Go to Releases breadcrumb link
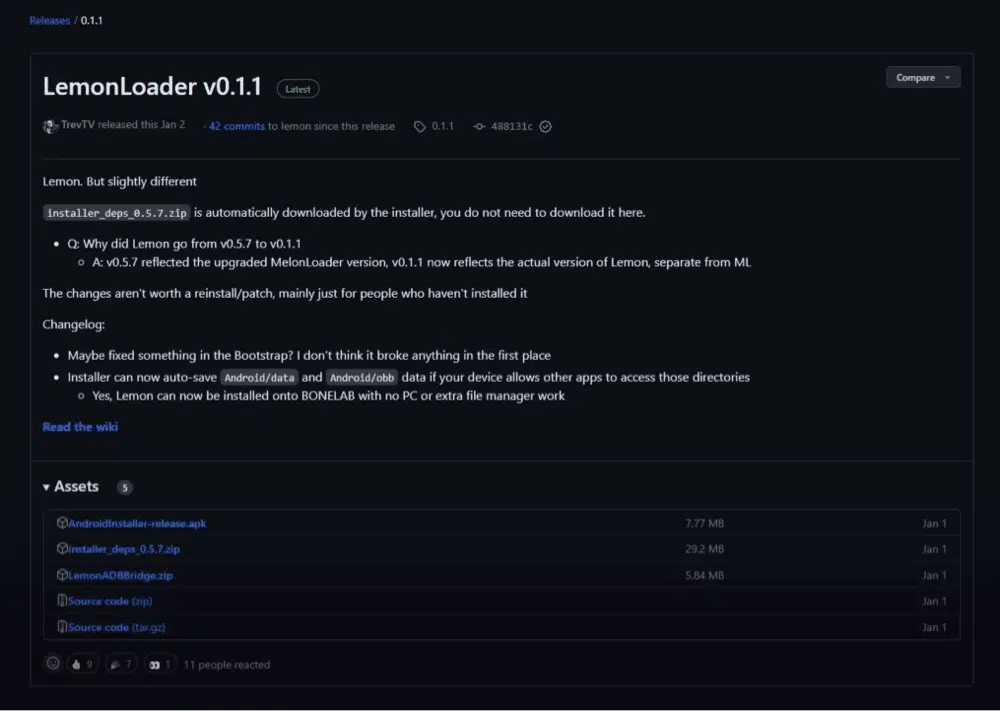 point(50,20)
